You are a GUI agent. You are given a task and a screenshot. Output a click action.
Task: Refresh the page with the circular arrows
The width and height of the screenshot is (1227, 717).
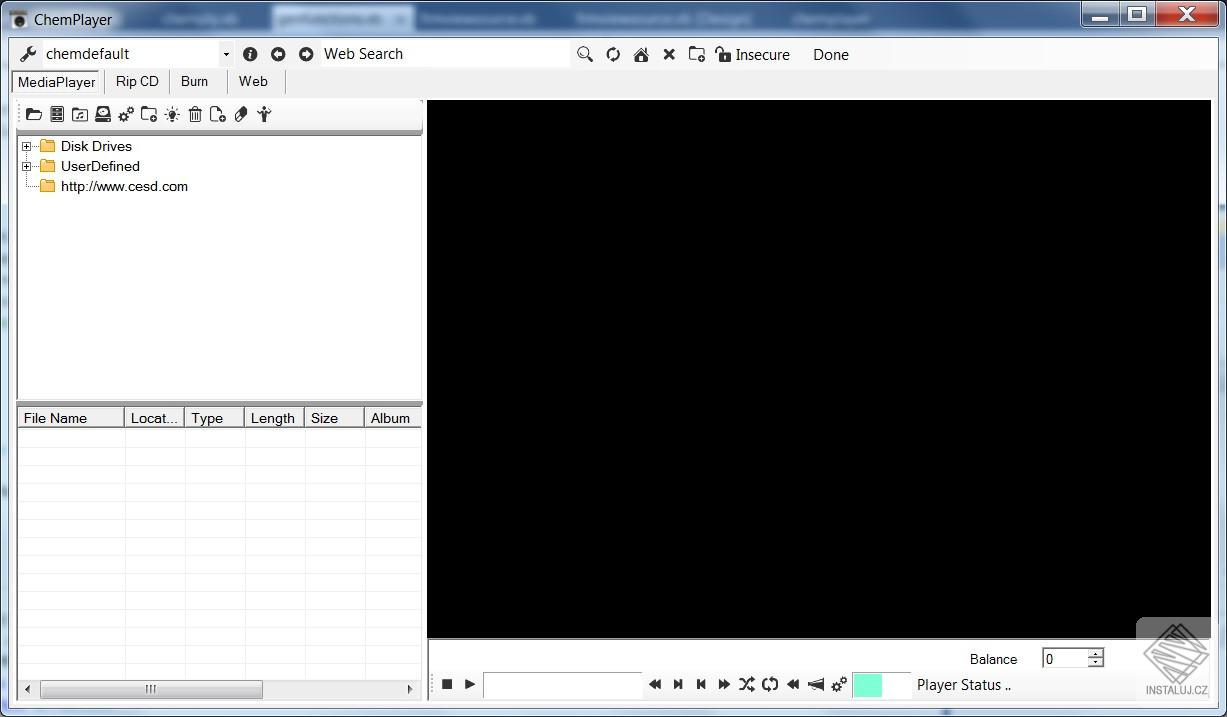(613, 55)
